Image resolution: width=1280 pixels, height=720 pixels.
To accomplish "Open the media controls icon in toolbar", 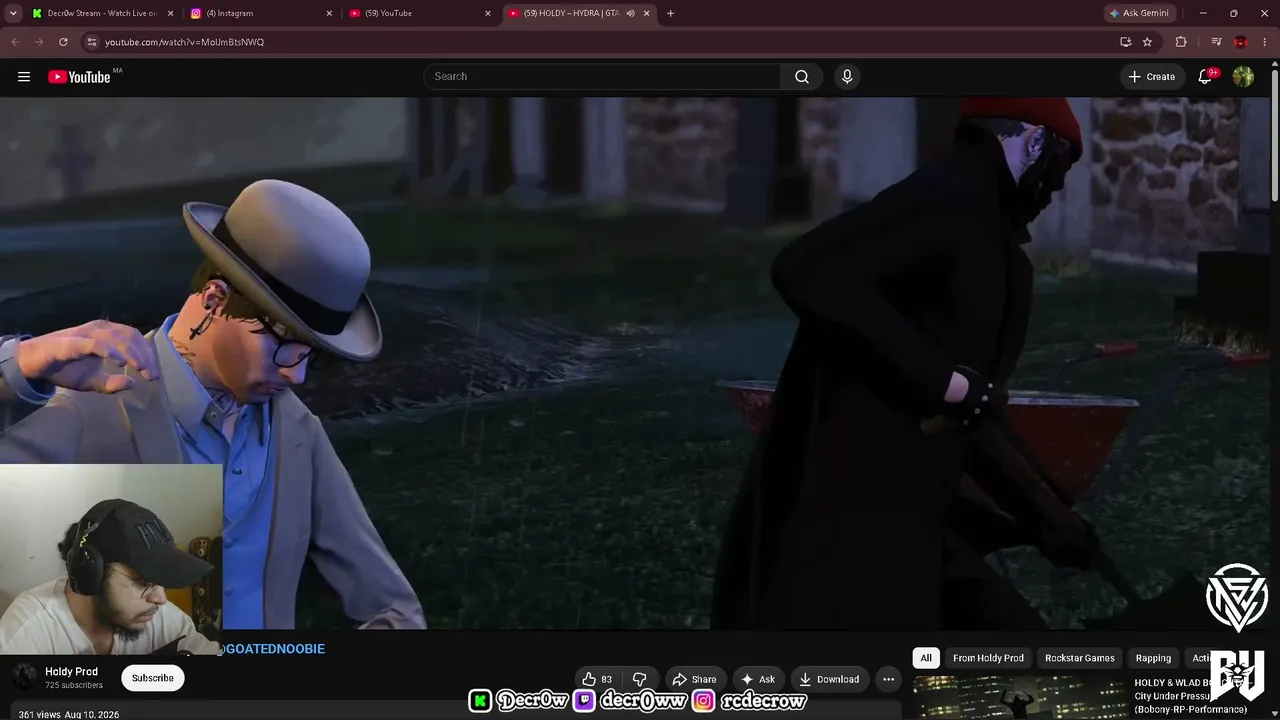I will (1216, 42).
